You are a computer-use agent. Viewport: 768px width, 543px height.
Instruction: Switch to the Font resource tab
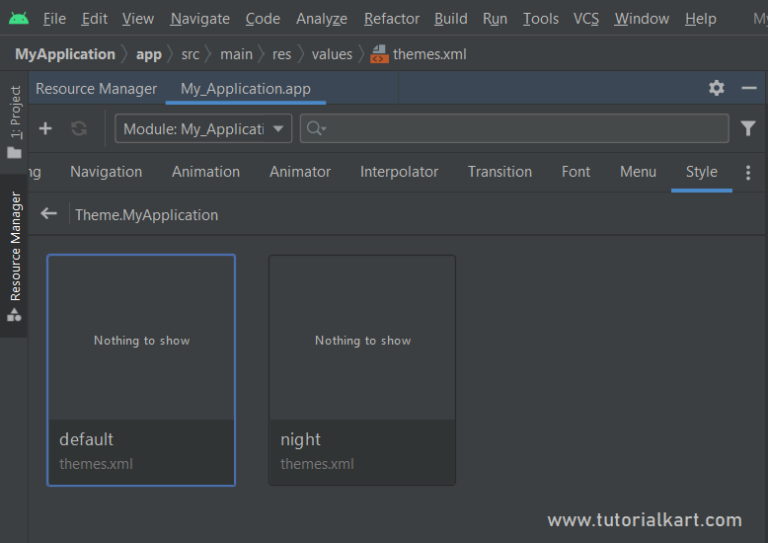coord(576,172)
